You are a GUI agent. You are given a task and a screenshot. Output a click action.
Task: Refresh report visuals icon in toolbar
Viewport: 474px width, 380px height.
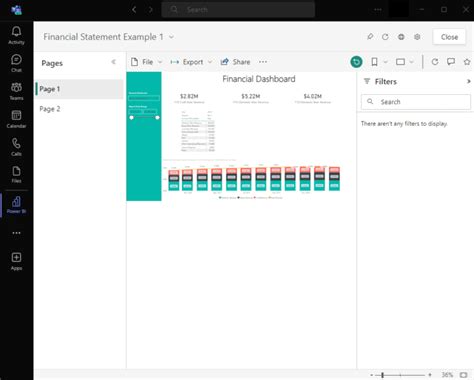coord(435,62)
